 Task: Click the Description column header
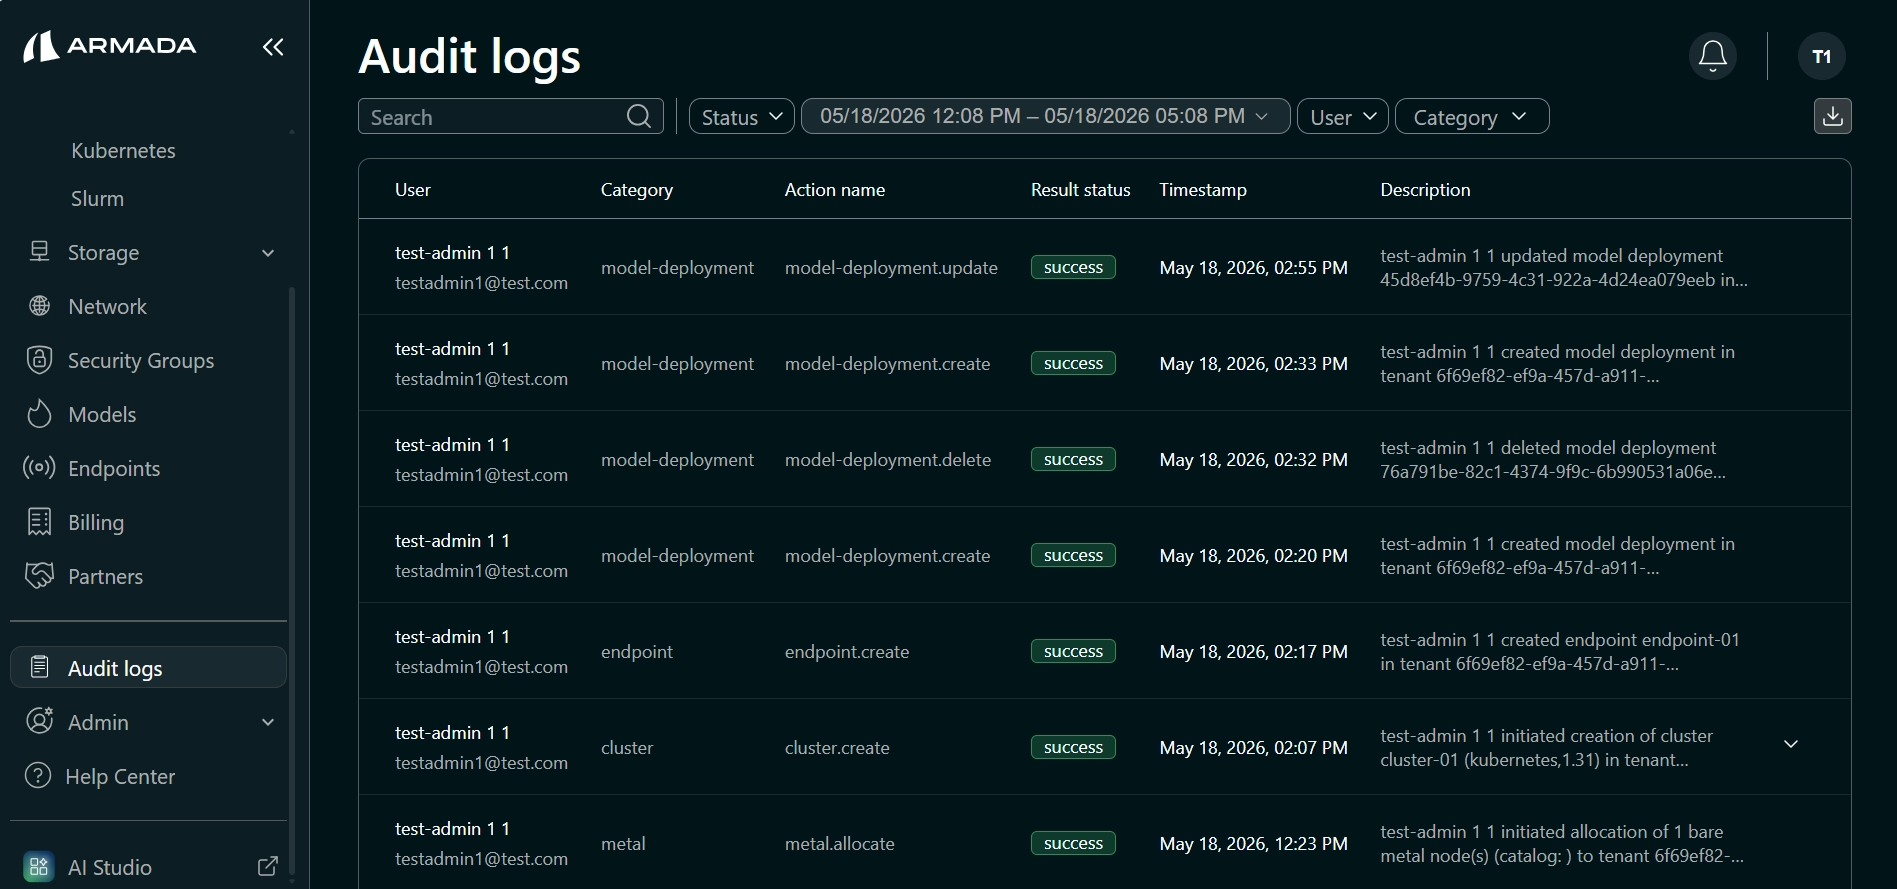pyautogui.click(x=1425, y=190)
